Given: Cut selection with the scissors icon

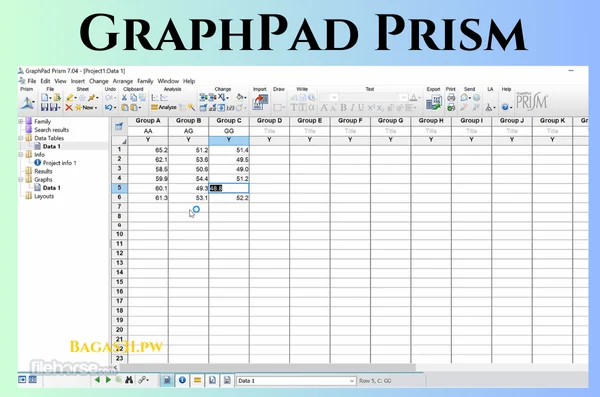Looking at the screenshot, I should [124, 98].
